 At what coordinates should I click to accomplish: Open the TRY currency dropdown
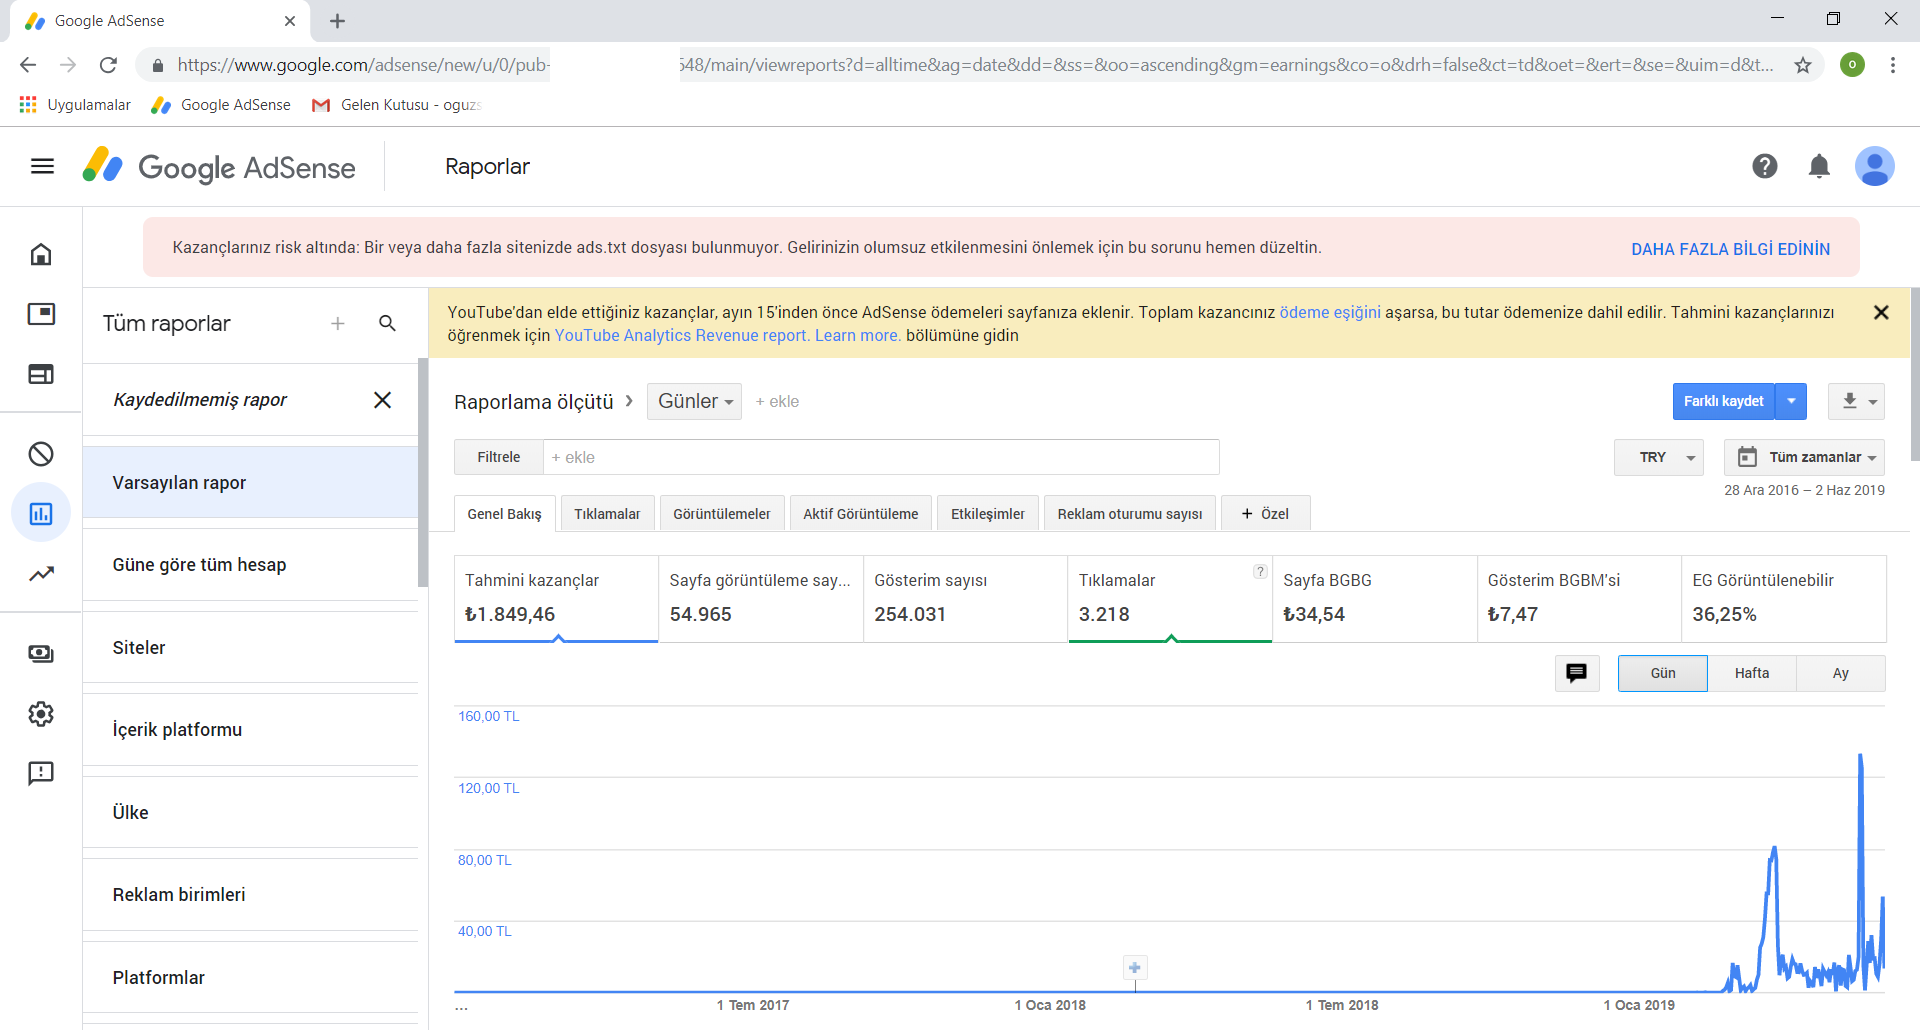[1658, 457]
